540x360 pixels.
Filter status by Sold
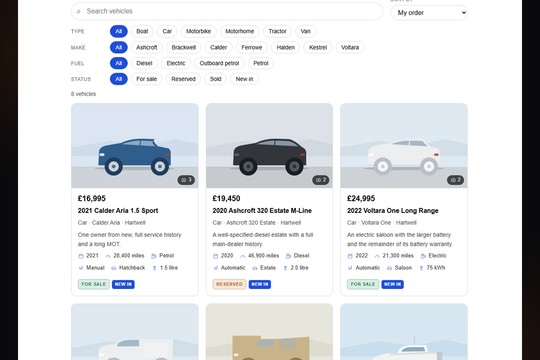[216, 79]
